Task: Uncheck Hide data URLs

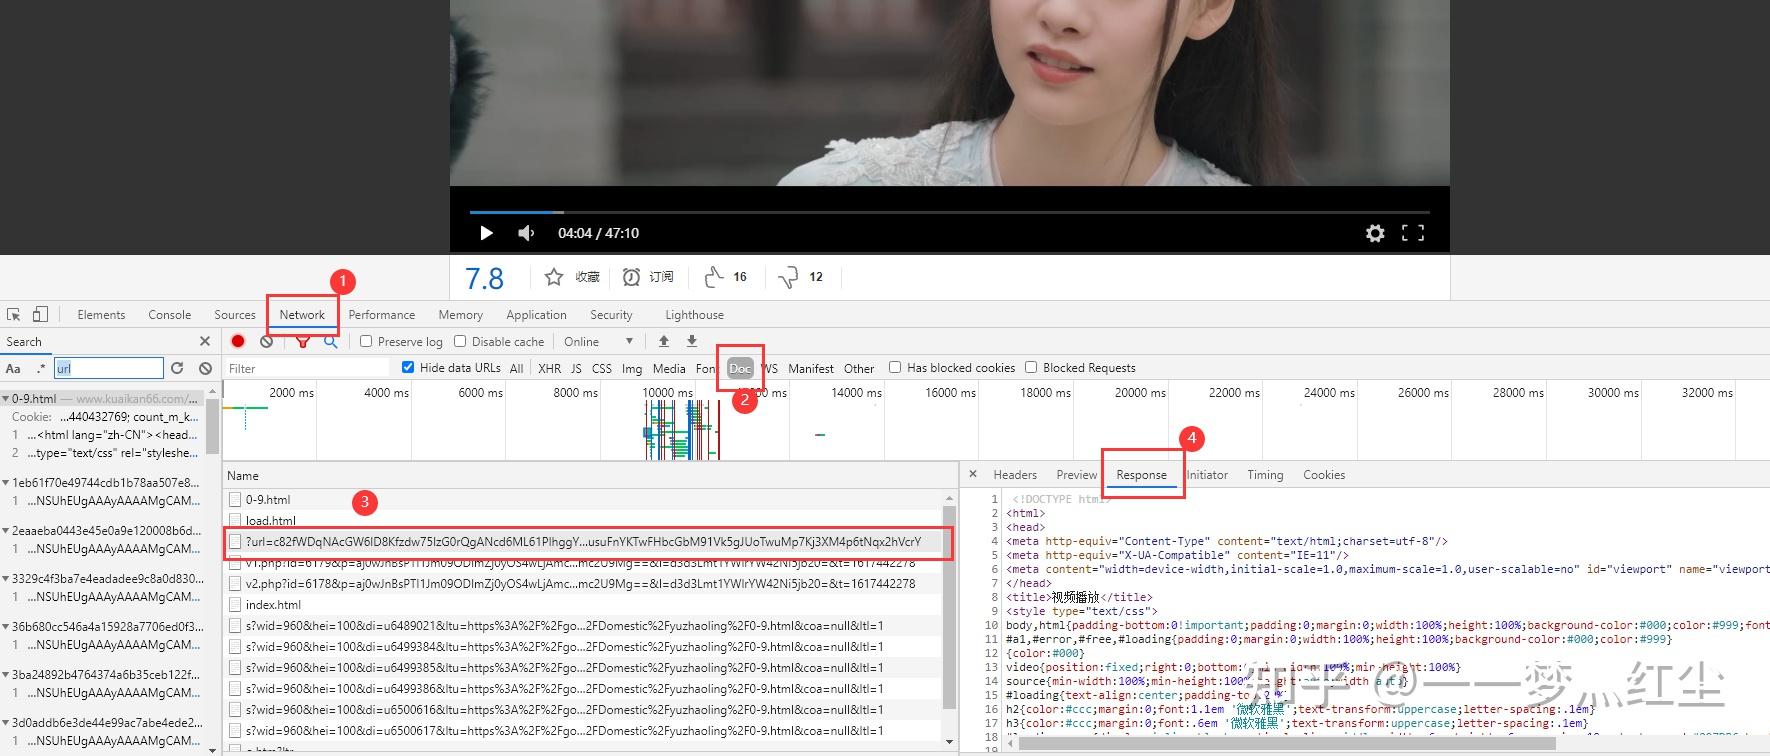Action: pos(408,367)
